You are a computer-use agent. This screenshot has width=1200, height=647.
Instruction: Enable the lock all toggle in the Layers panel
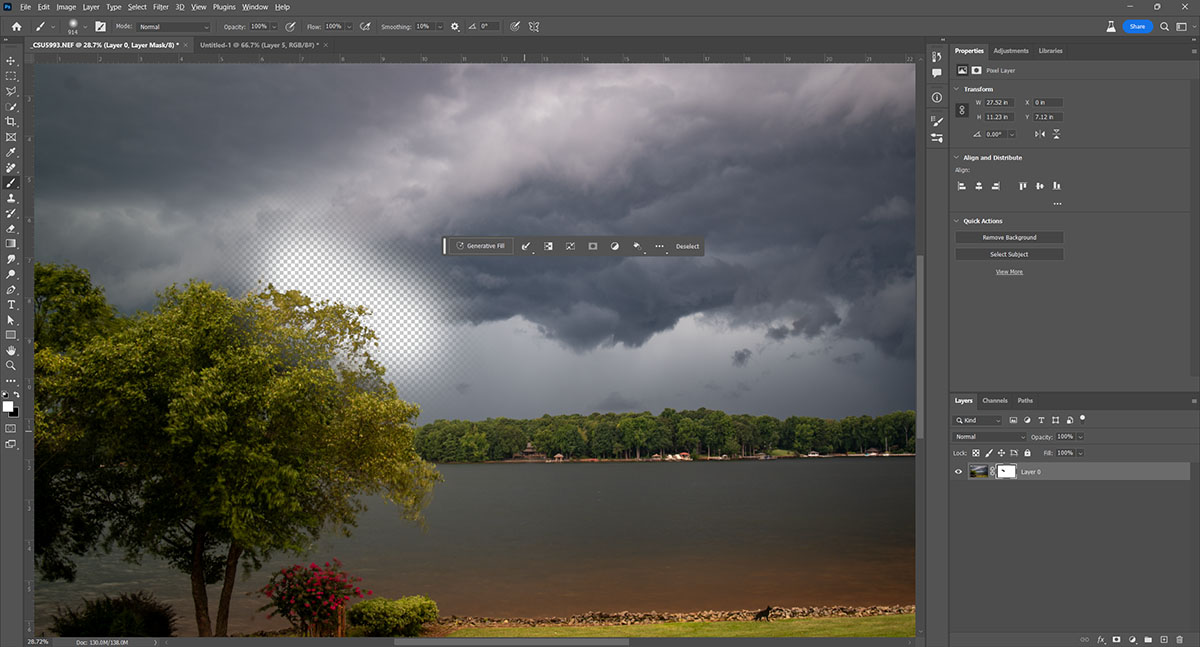[x=1027, y=453]
